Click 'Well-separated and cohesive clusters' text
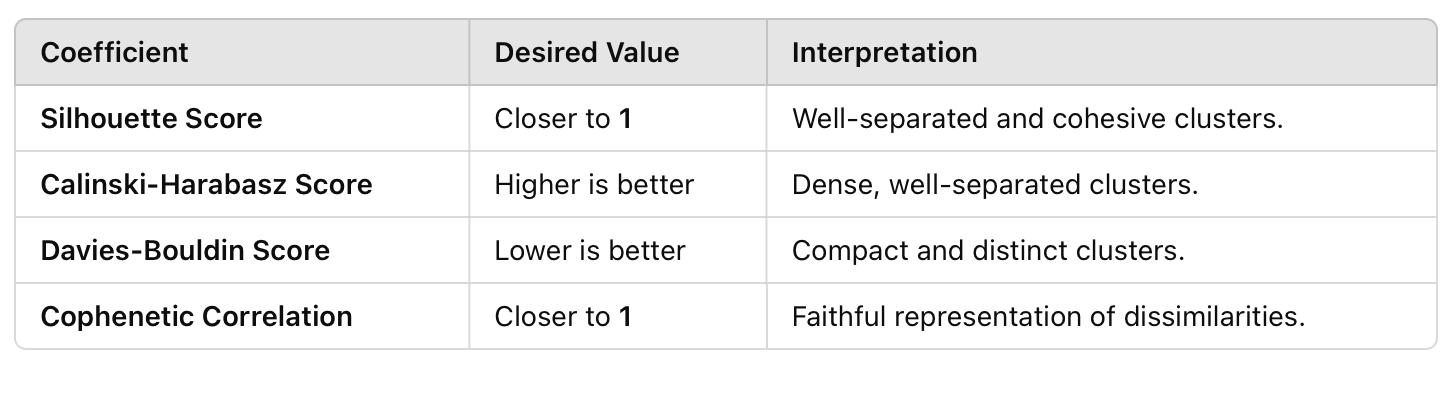The image size is (1456, 398). pos(1037,118)
